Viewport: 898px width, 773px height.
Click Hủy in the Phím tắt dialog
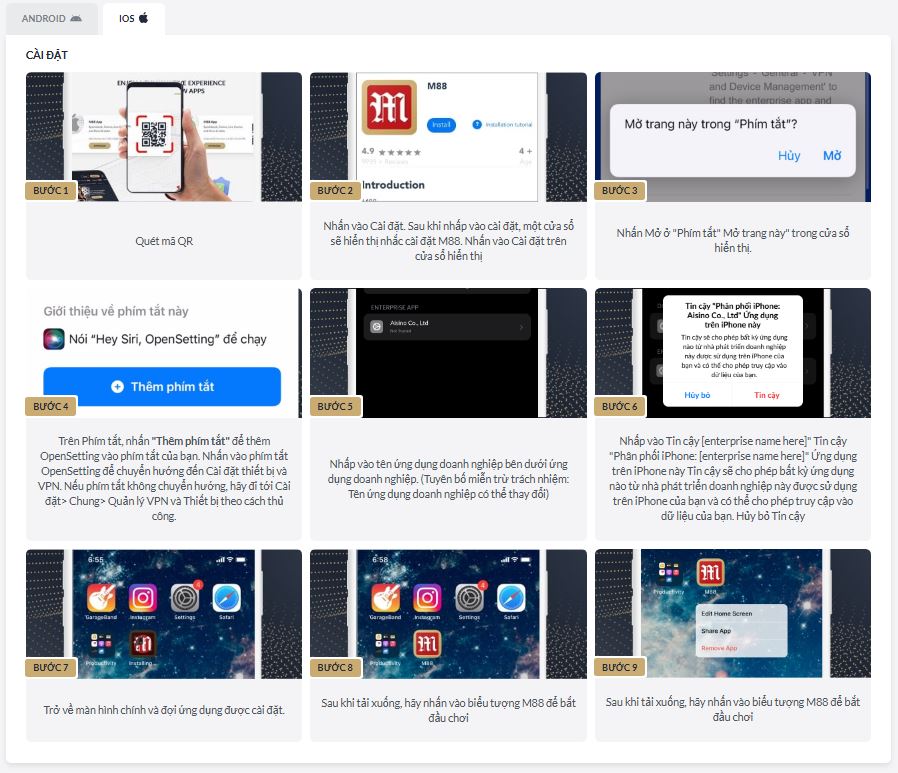pyautogui.click(x=789, y=156)
